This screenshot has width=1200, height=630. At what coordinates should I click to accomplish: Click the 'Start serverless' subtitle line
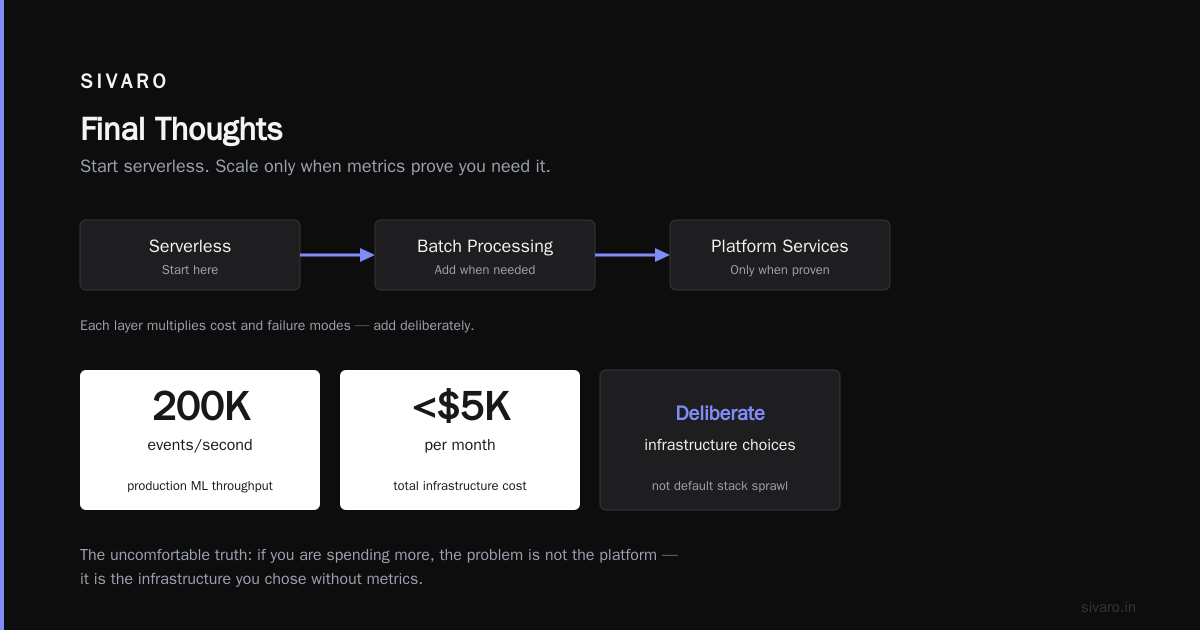315,166
